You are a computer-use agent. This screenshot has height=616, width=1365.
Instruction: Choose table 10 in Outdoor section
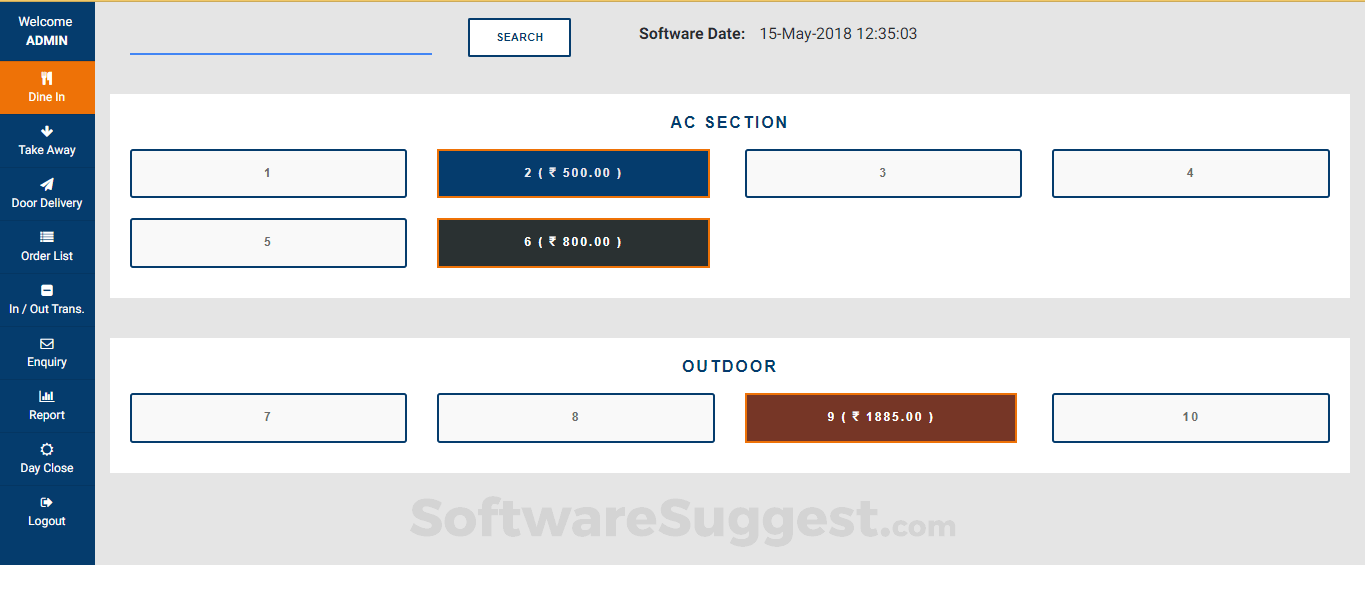1190,417
